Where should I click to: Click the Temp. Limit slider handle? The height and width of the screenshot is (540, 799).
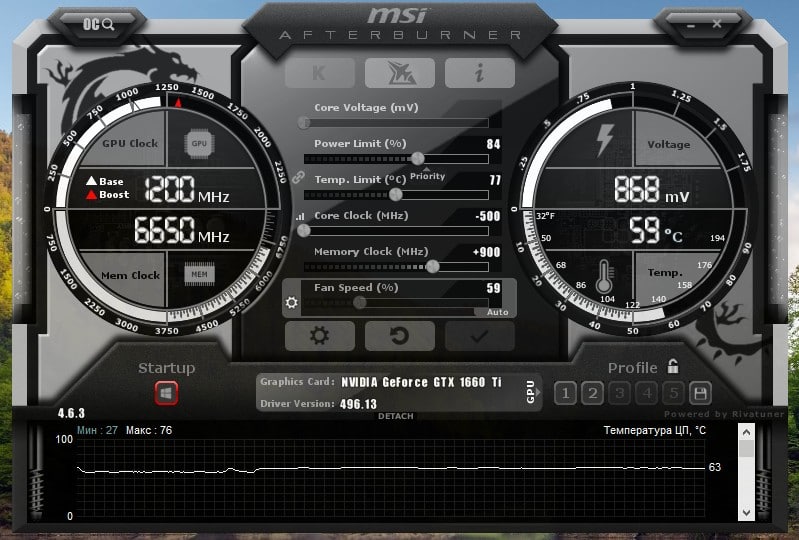395,194
